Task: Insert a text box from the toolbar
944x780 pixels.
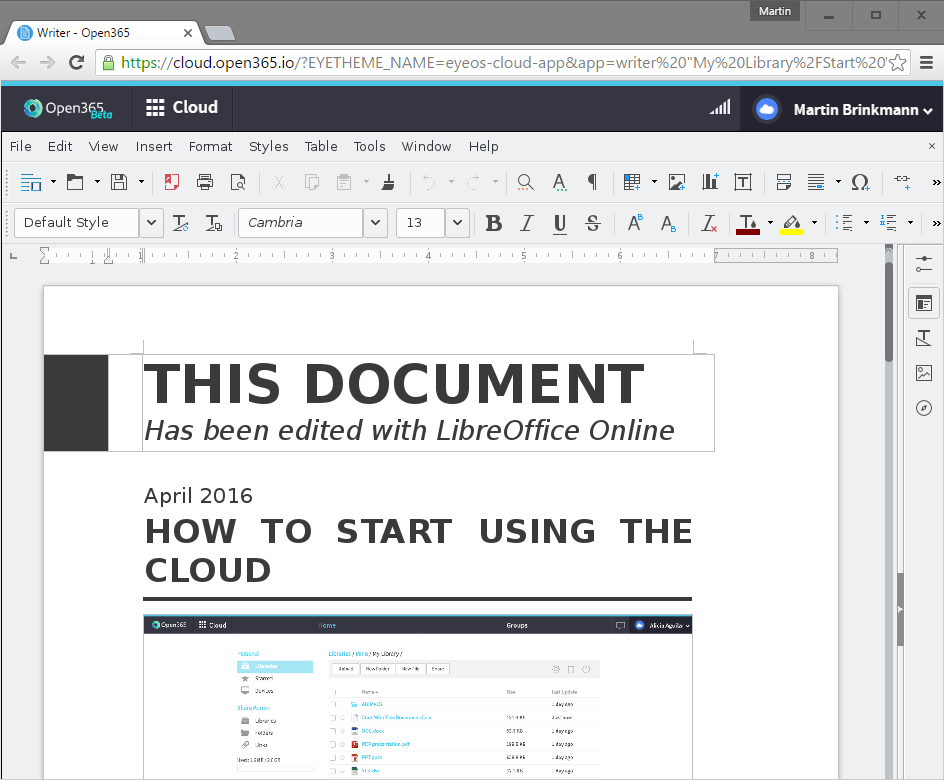Action: [742, 182]
